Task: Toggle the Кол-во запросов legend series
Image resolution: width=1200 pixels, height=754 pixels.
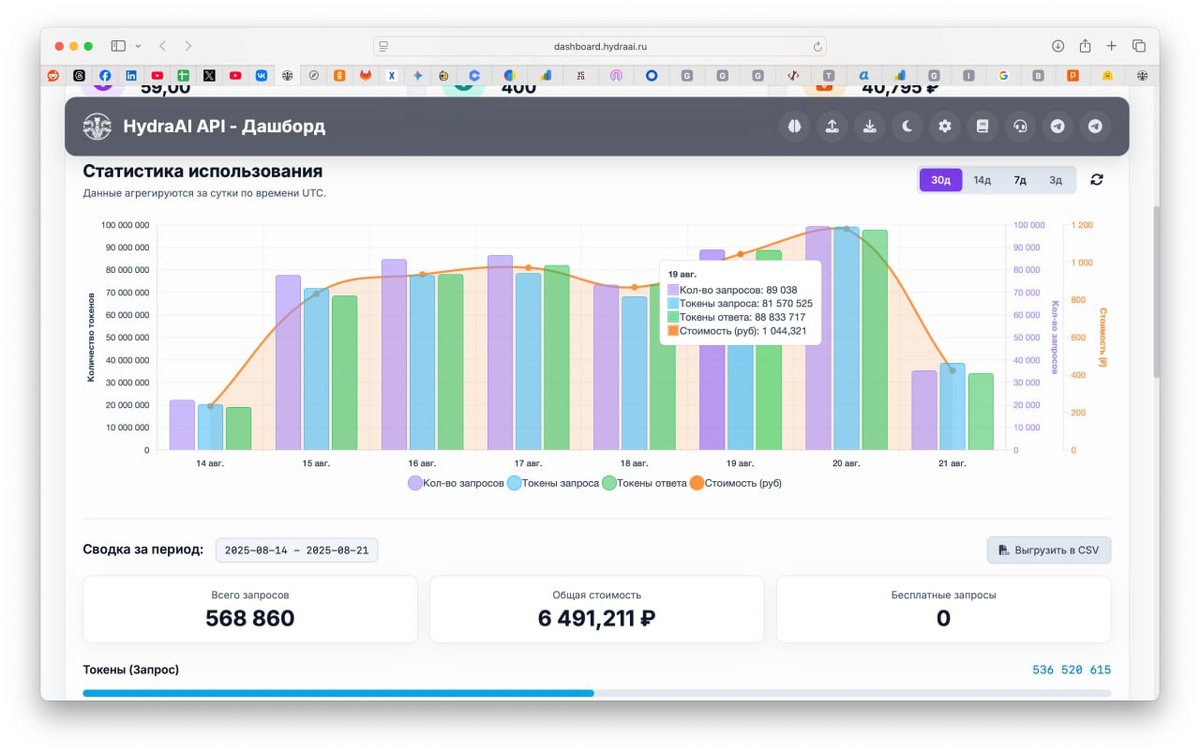Action: point(456,483)
